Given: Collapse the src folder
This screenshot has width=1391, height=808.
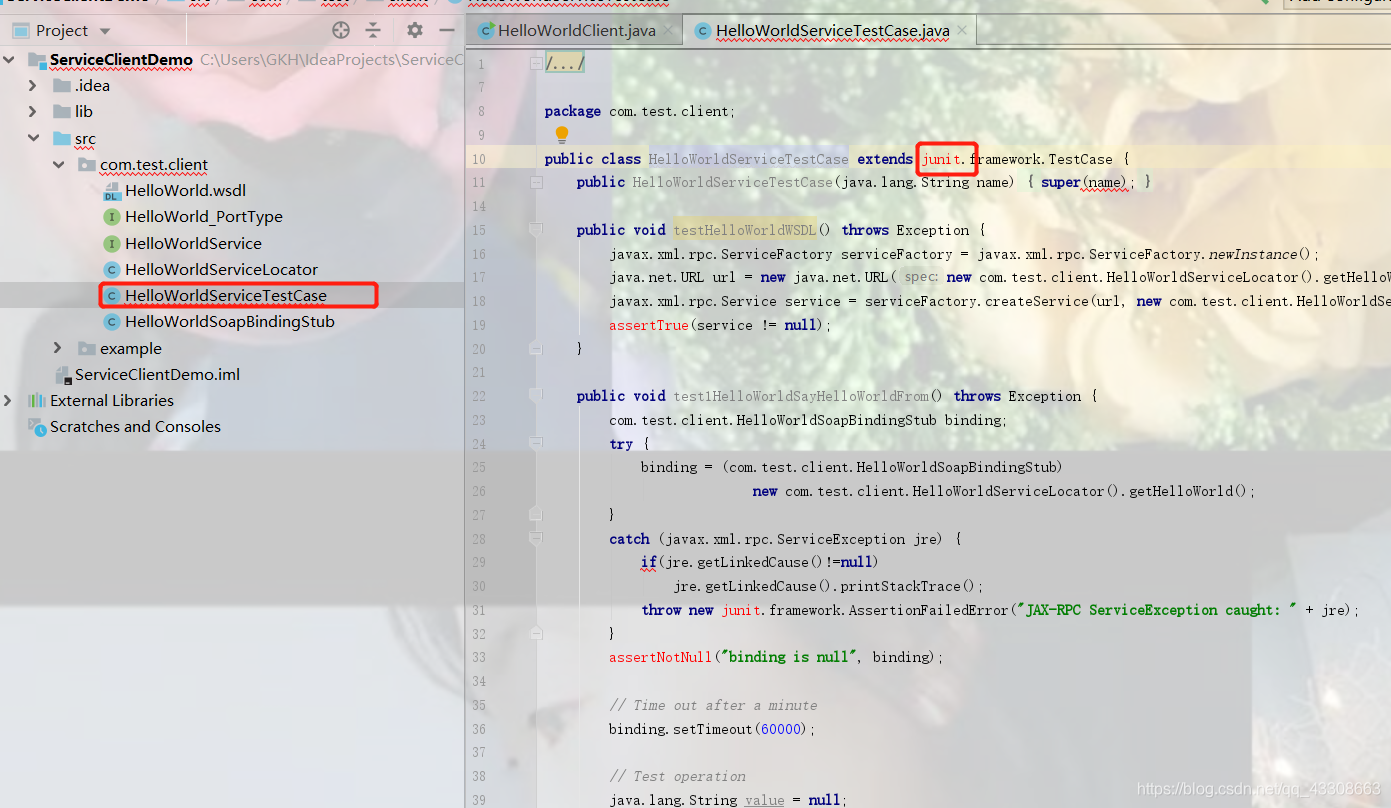Looking at the screenshot, I should point(33,139).
